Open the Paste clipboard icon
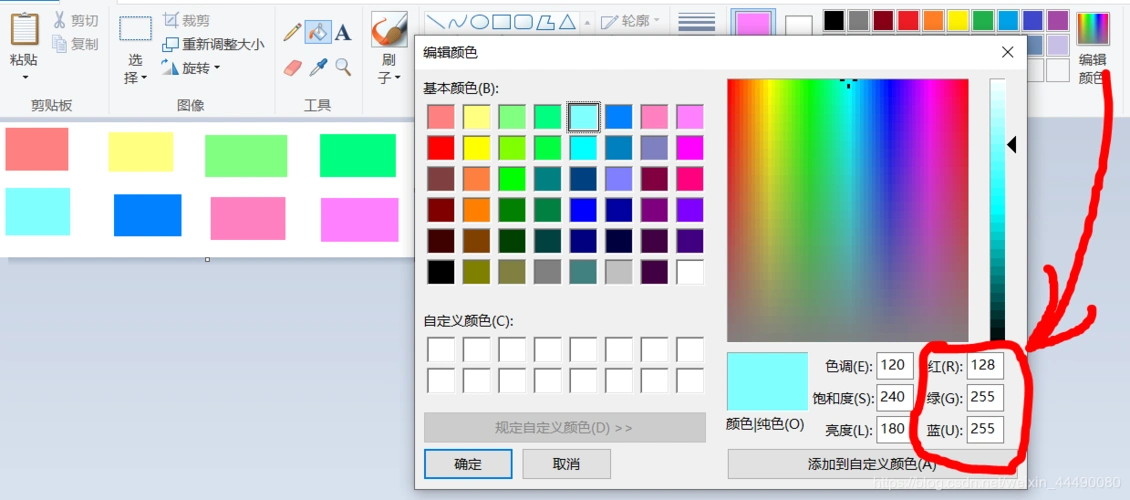 [x=25, y=29]
